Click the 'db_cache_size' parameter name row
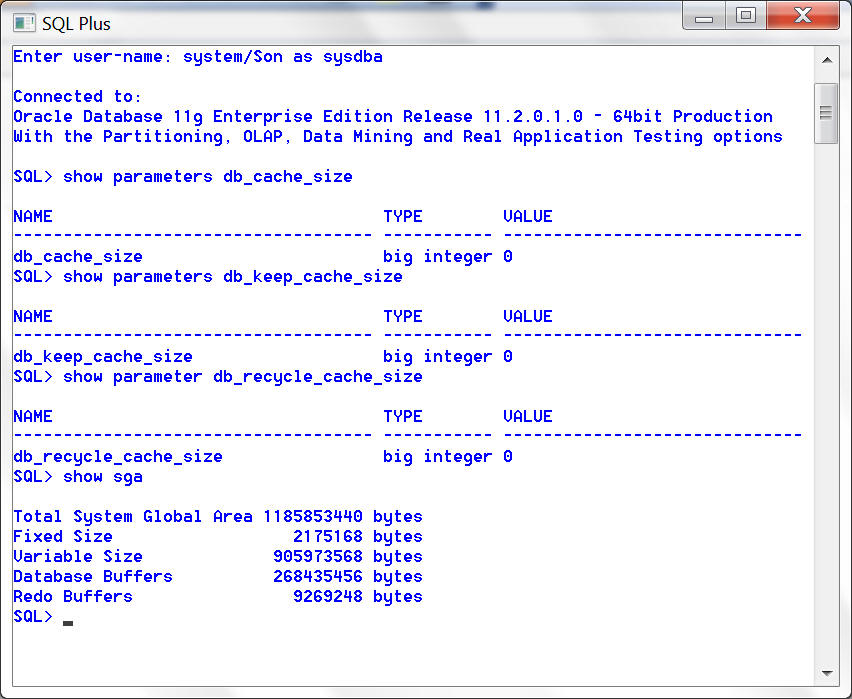852x699 pixels. [78, 257]
